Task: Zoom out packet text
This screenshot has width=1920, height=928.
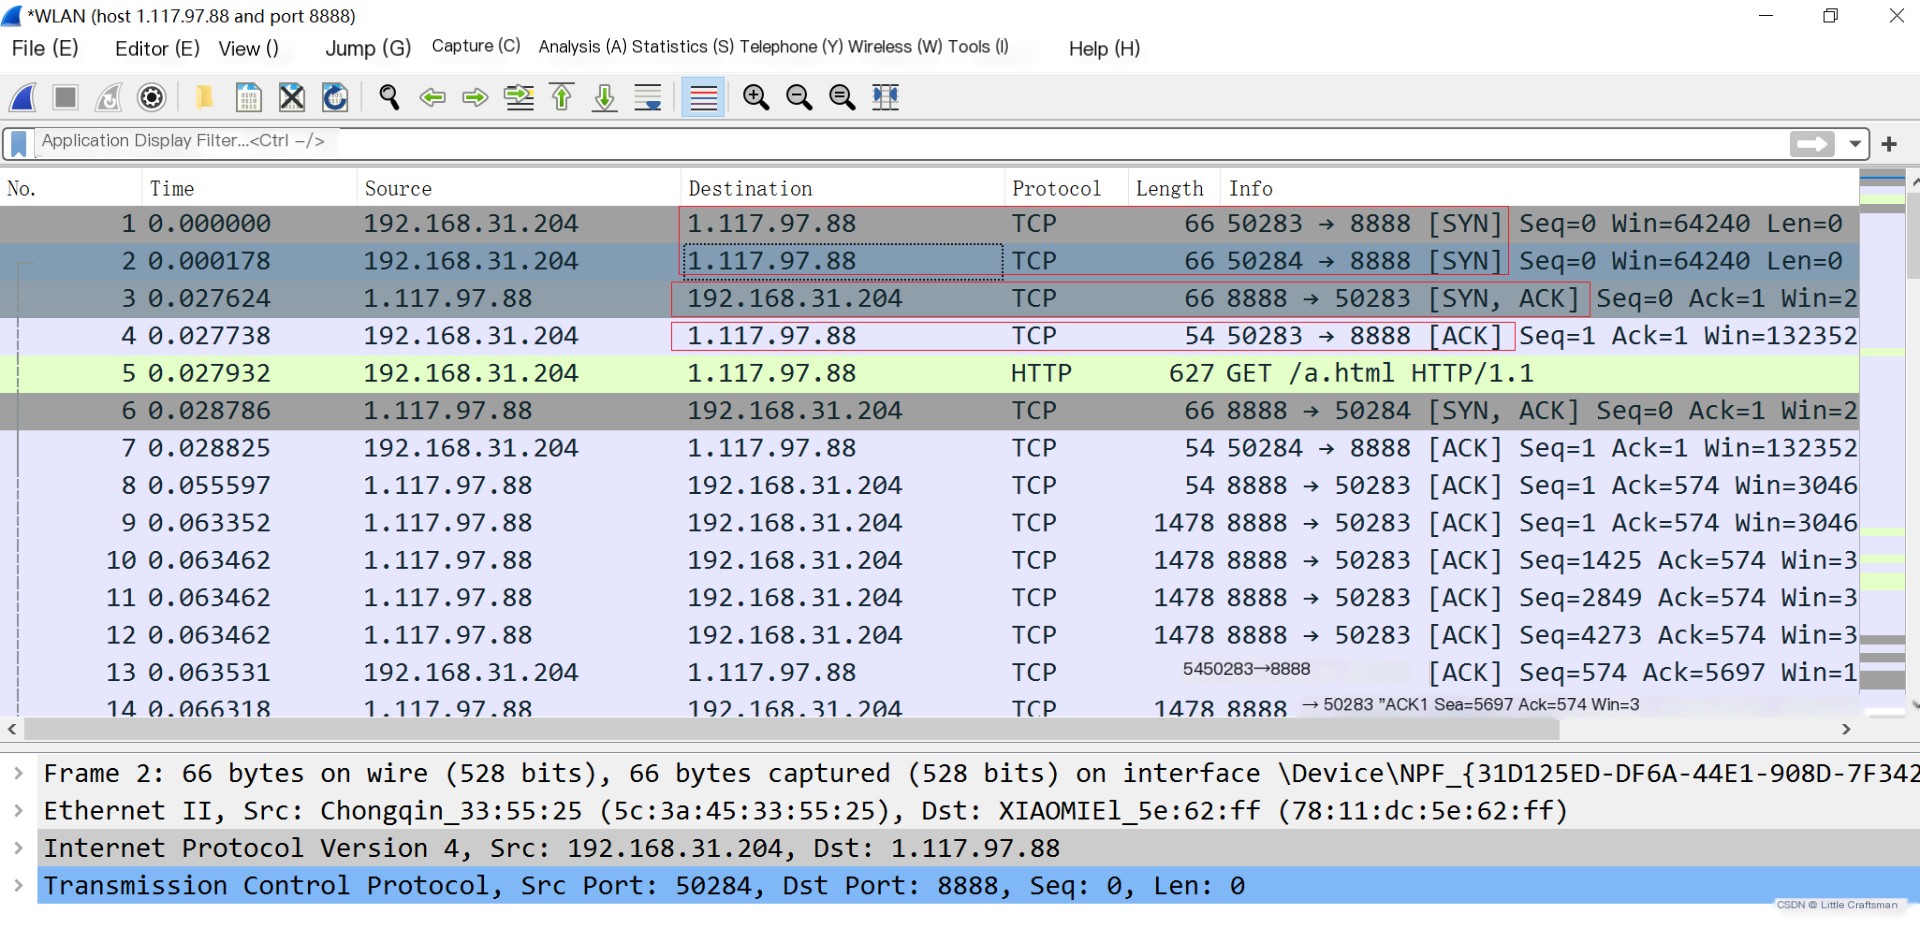Action: click(799, 97)
